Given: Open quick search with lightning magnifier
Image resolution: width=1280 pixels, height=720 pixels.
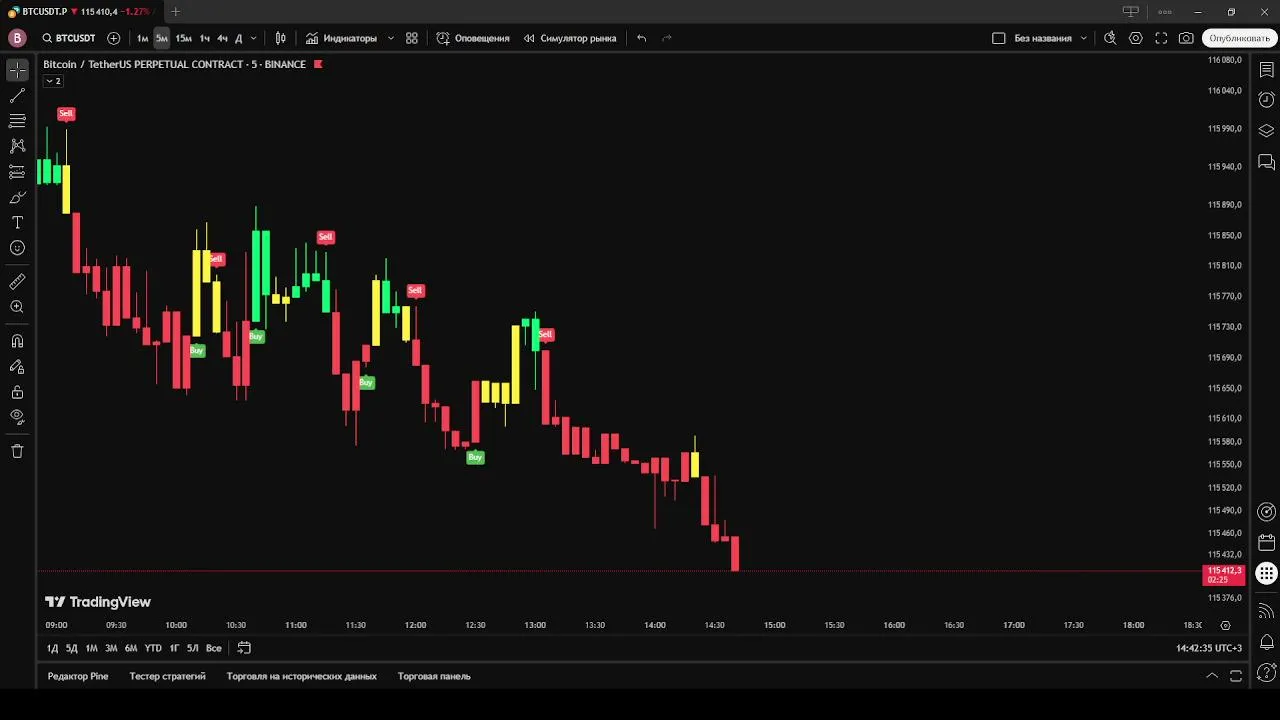Looking at the screenshot, I should pyautogui.click(x=1110, y=38).
